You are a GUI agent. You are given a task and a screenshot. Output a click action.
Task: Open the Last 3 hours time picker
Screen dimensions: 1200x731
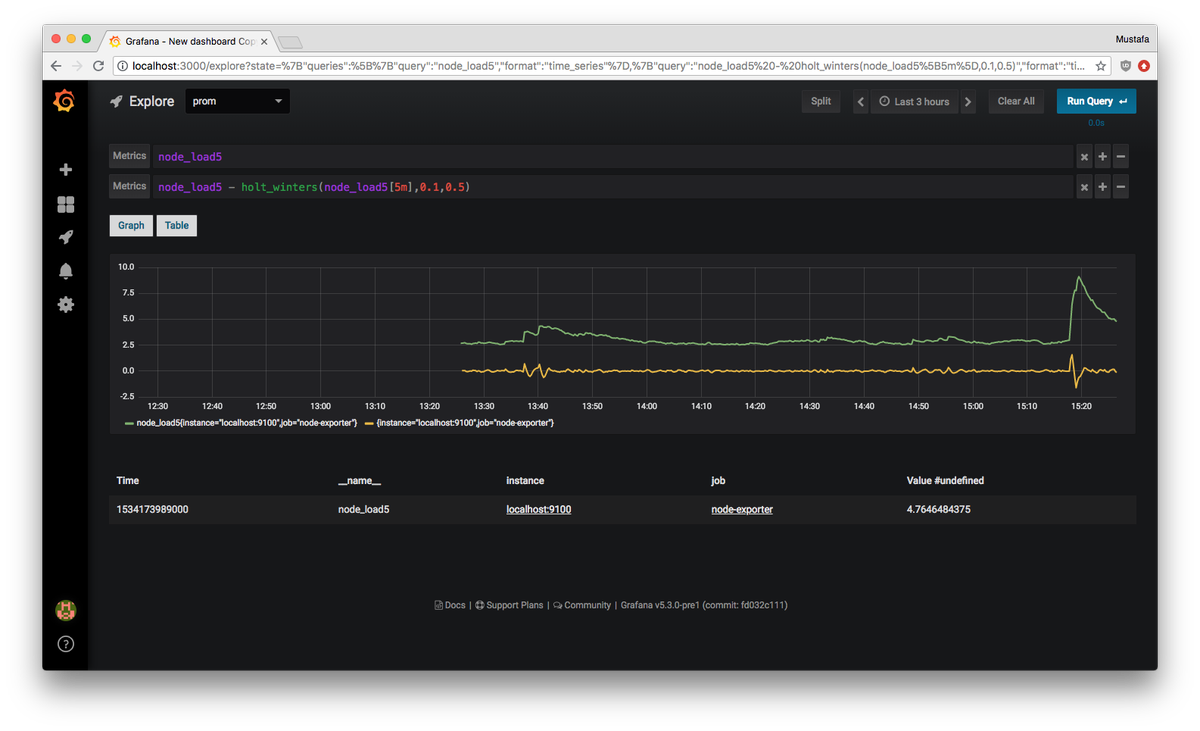coord(915,101)
